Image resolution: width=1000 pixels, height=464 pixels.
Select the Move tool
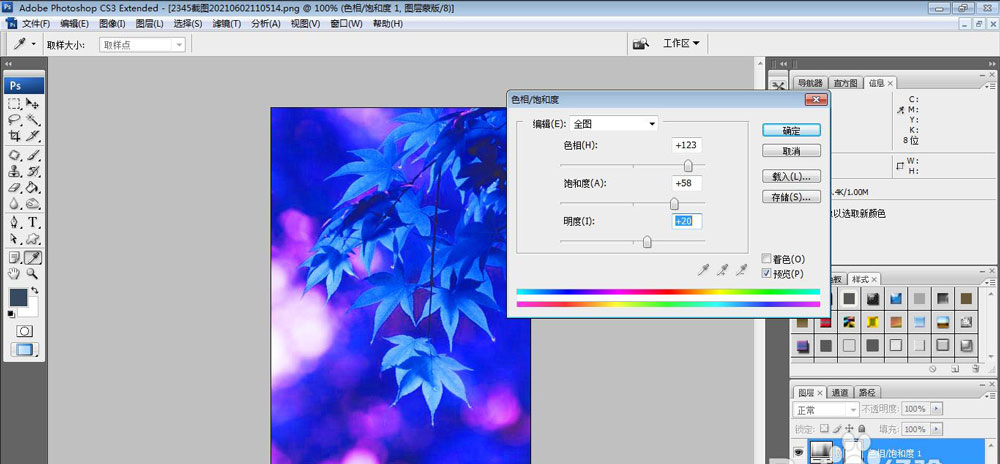[x=33, y=103]
